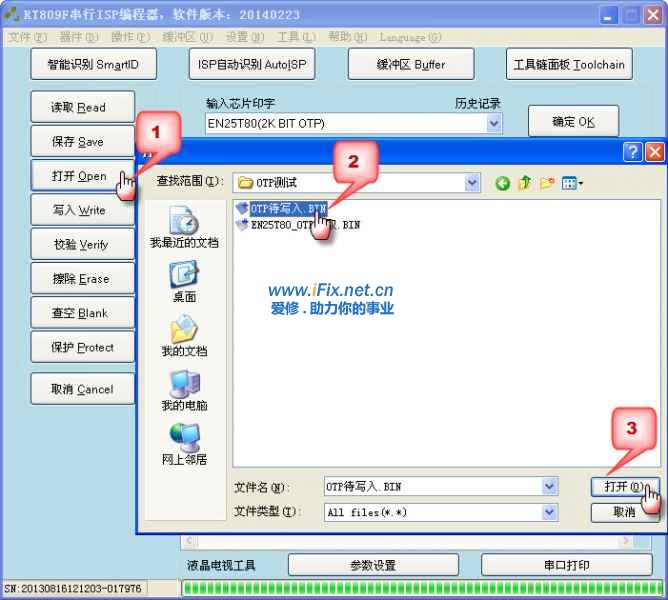Click the 取消 cancel button in dialog
The image size is (668, 600).
[x=625, y=512]
